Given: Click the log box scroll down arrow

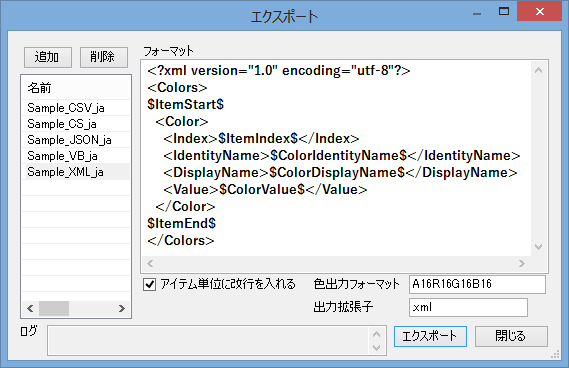Looking at the screenshot, I should (x=377, y=348).
